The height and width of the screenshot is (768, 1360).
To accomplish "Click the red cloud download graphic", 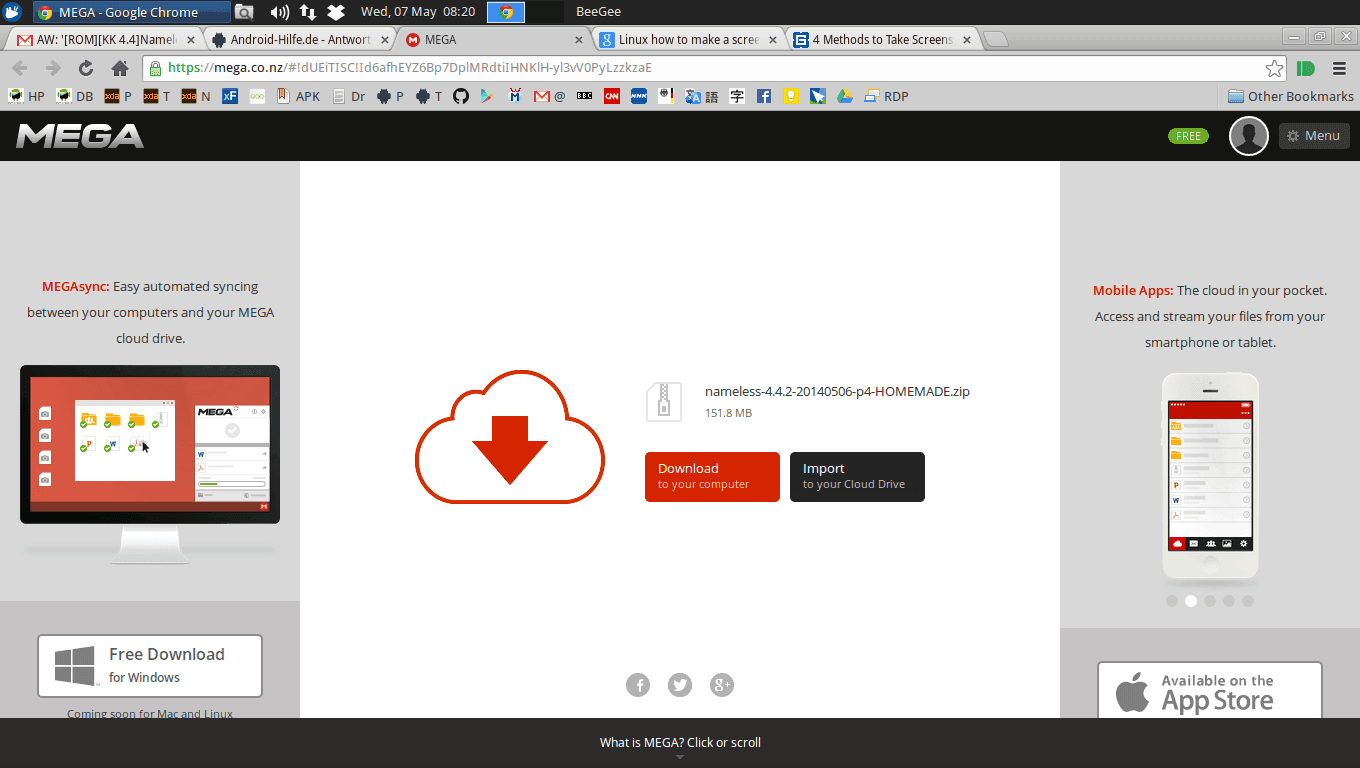I will coord(510,436).
